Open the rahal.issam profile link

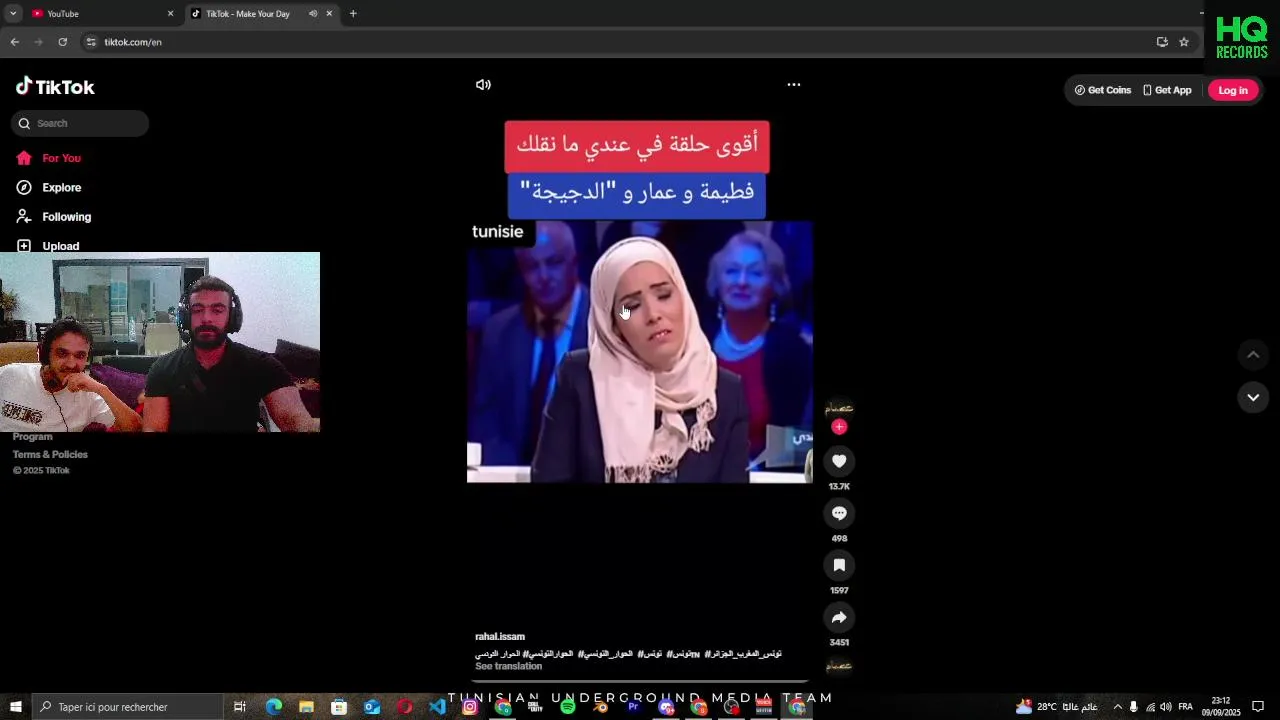(500, 636)
